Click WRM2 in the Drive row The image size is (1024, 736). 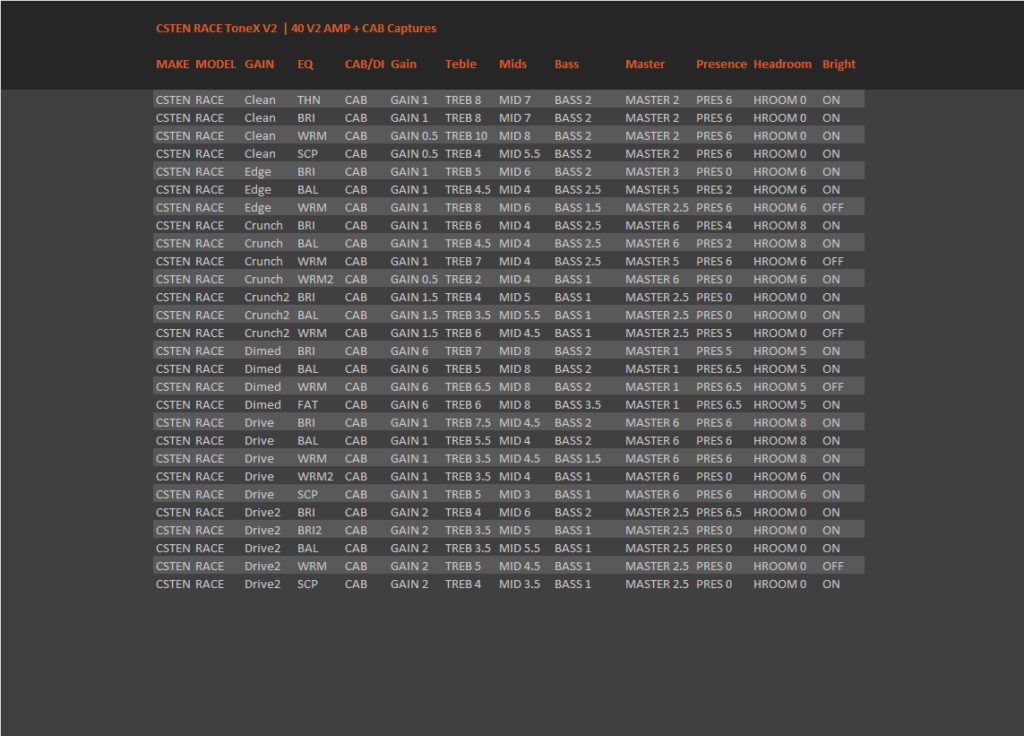coord(315,477)
